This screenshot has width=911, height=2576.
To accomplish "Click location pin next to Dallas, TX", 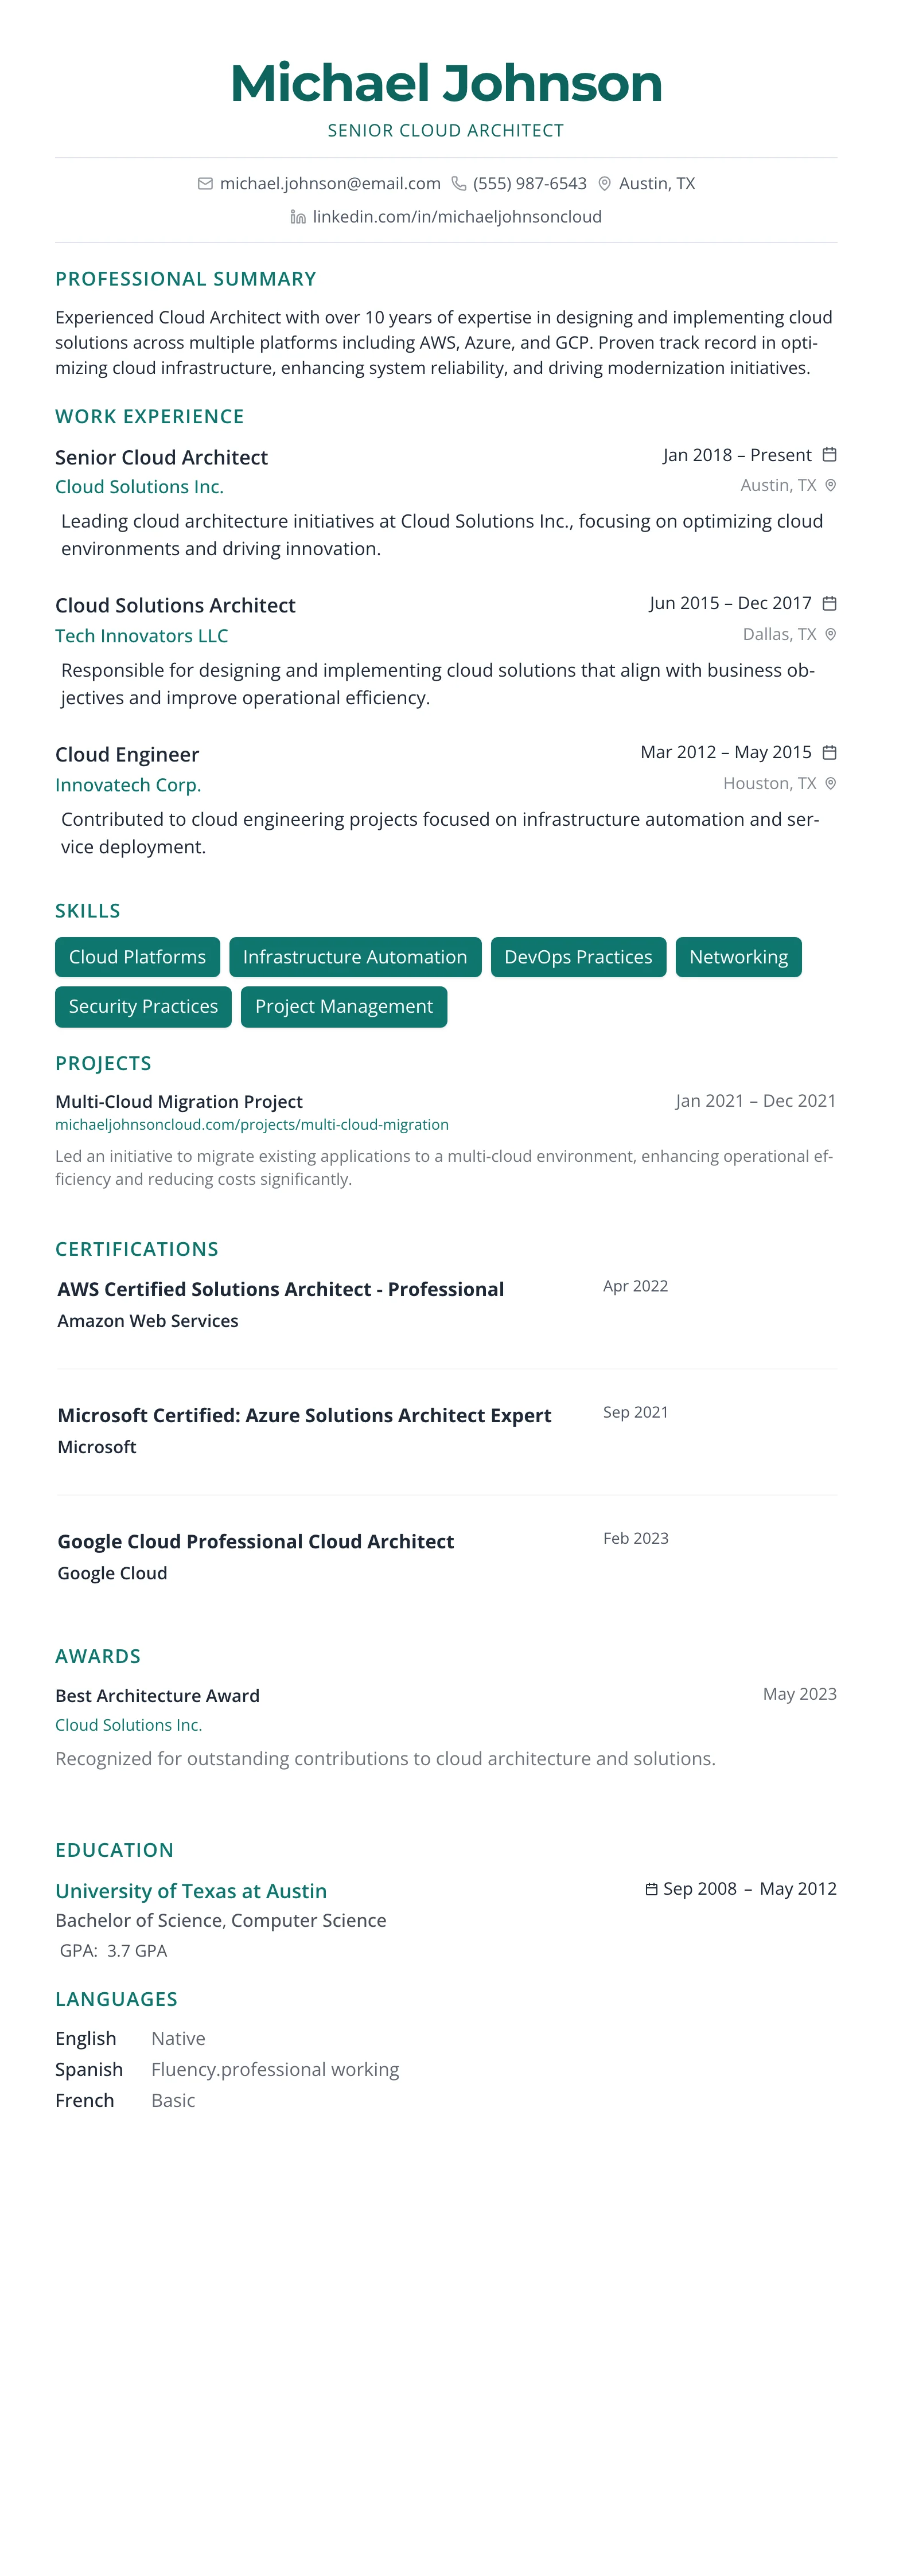I will (830, 634).
